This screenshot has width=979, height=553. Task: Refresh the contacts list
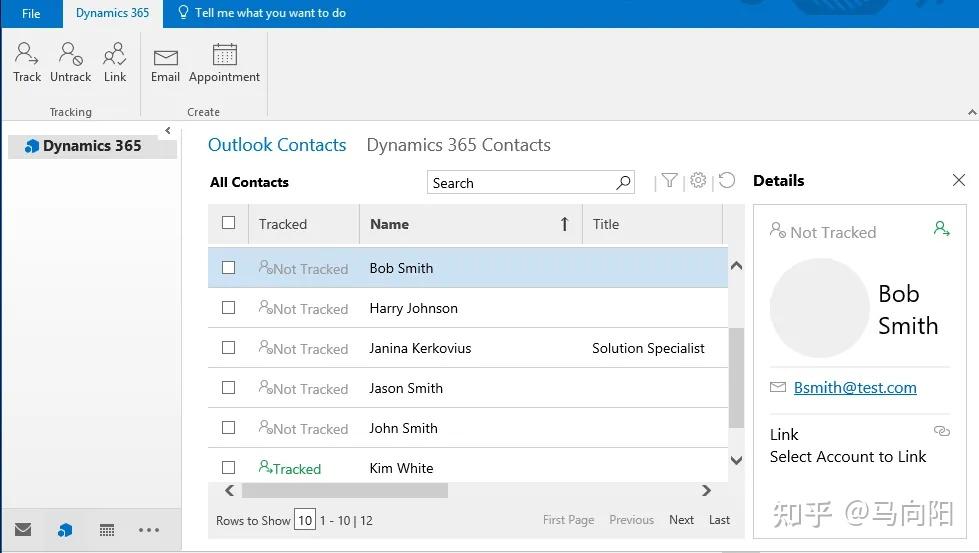pos(727,181)
